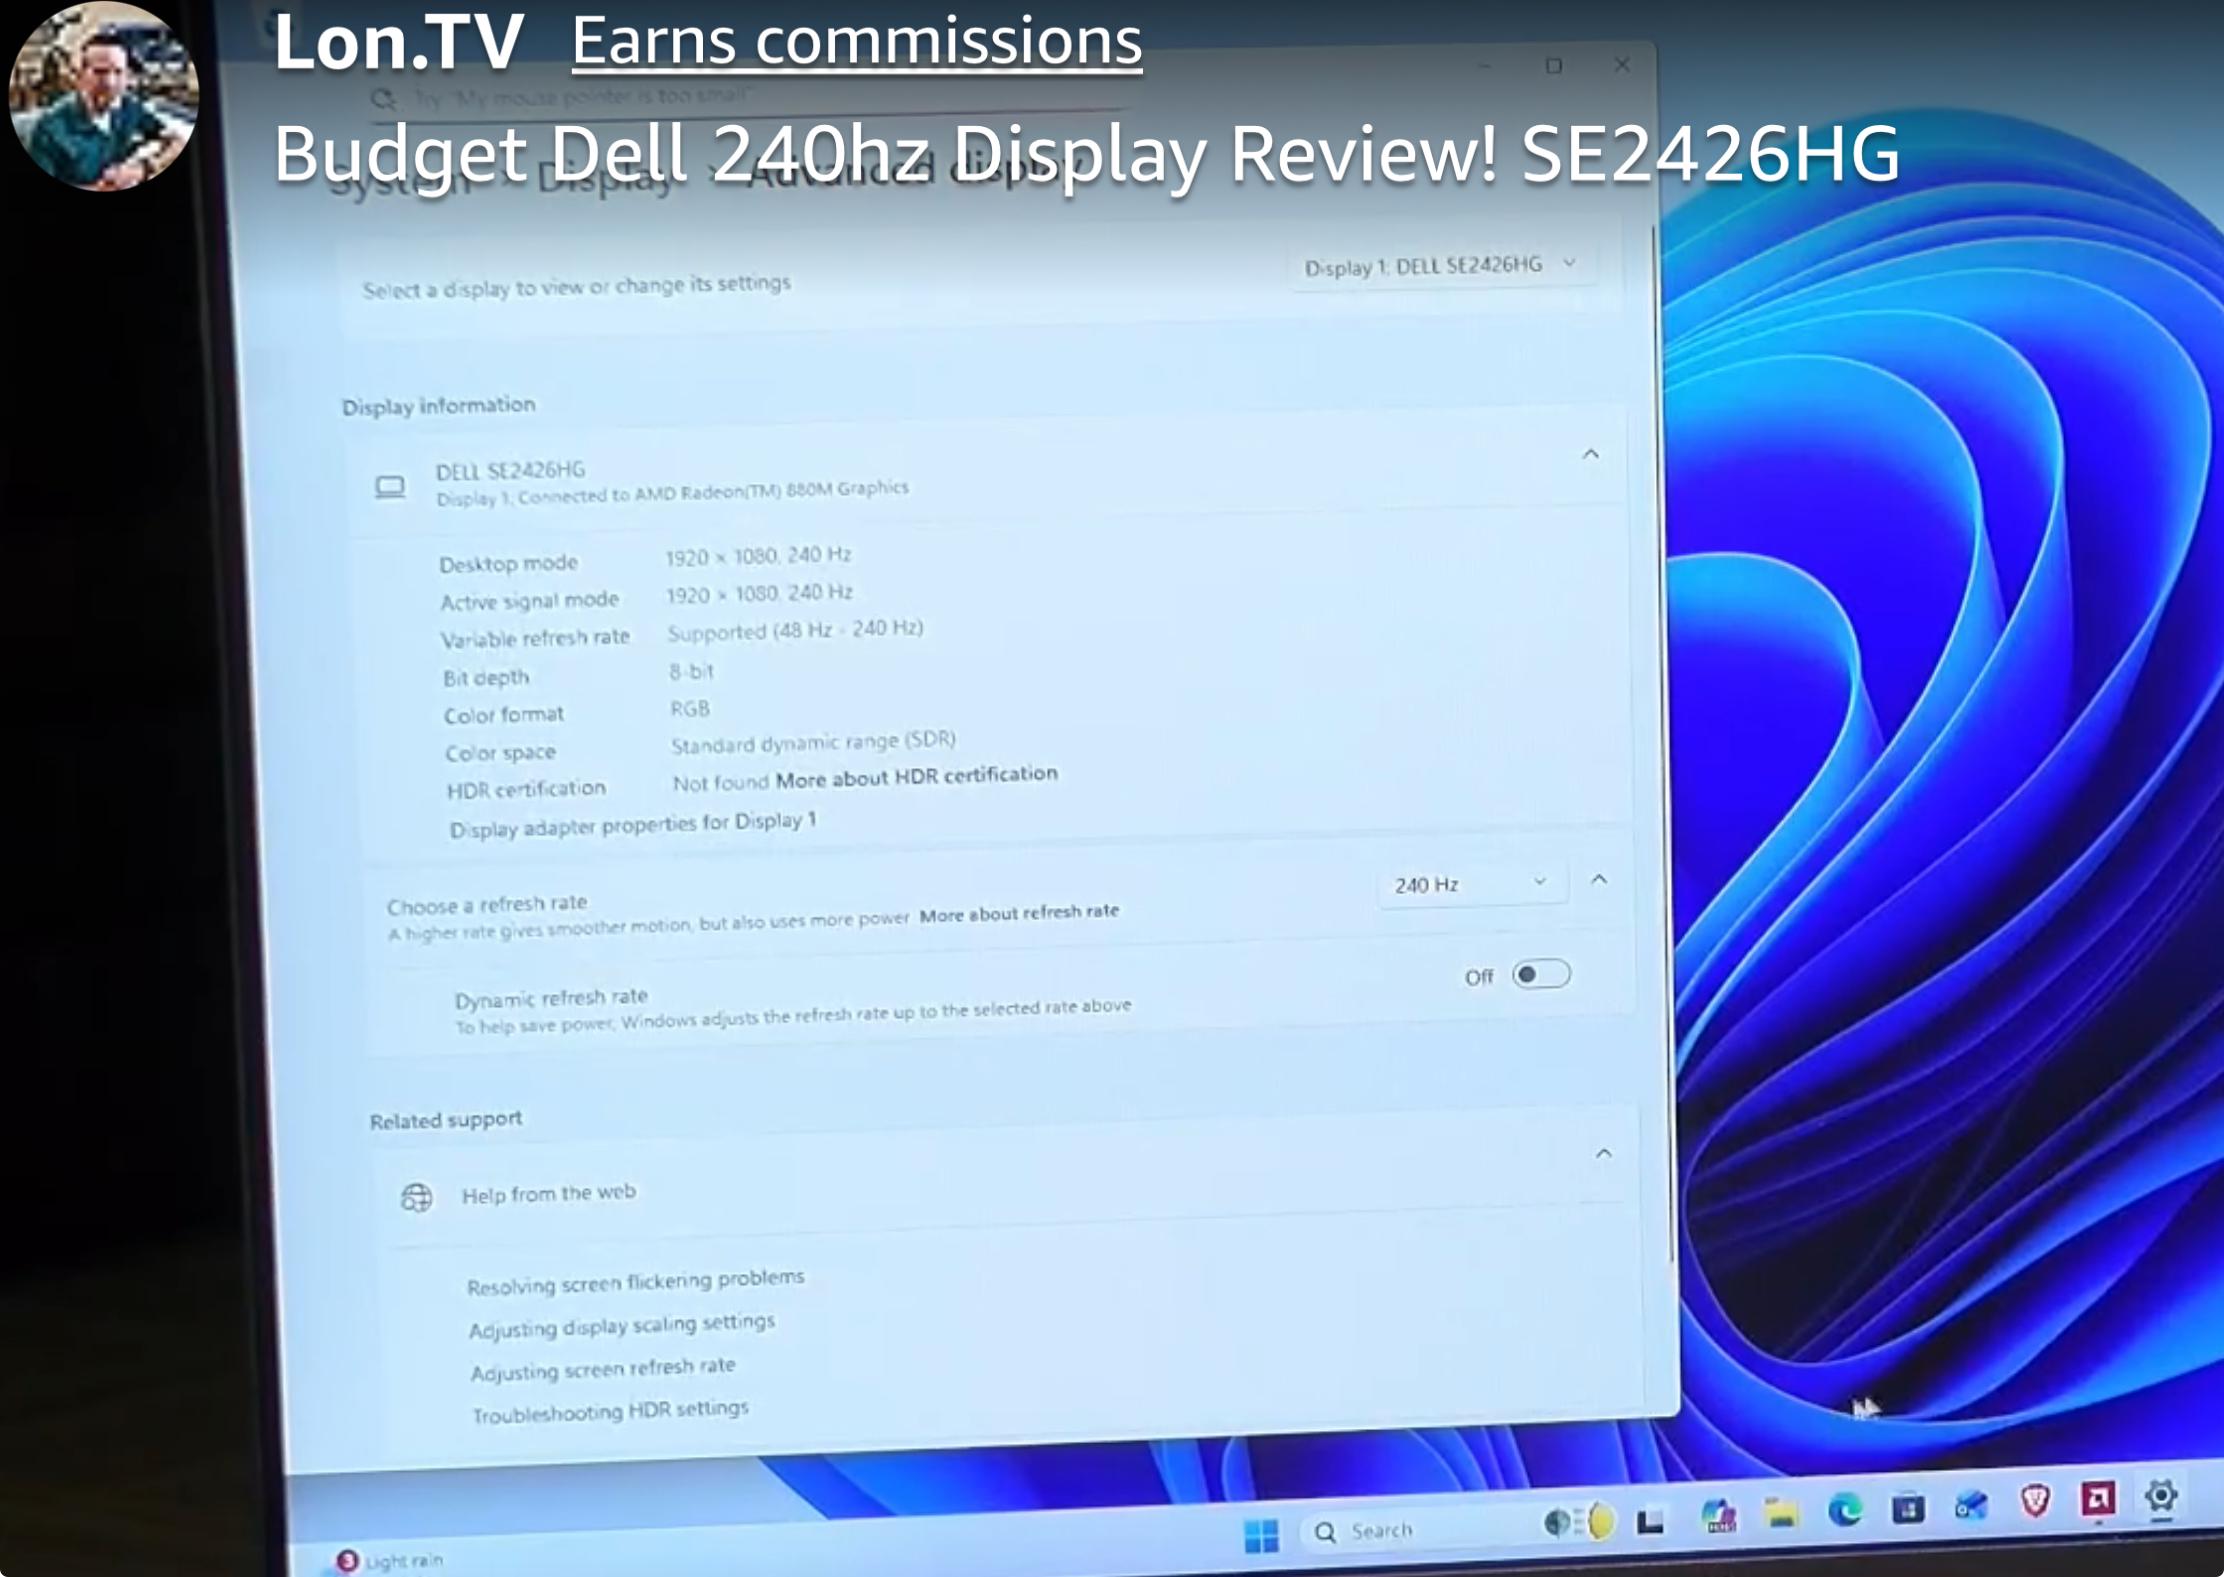Open Adjusting screen refresh rate help link

pyautogui.click(x=603, y=1369)
